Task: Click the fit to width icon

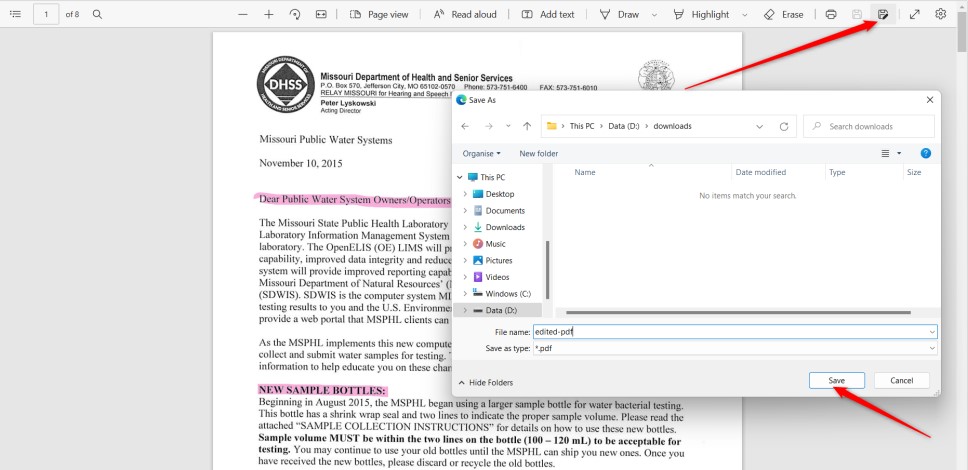Action: pos(321,14)
